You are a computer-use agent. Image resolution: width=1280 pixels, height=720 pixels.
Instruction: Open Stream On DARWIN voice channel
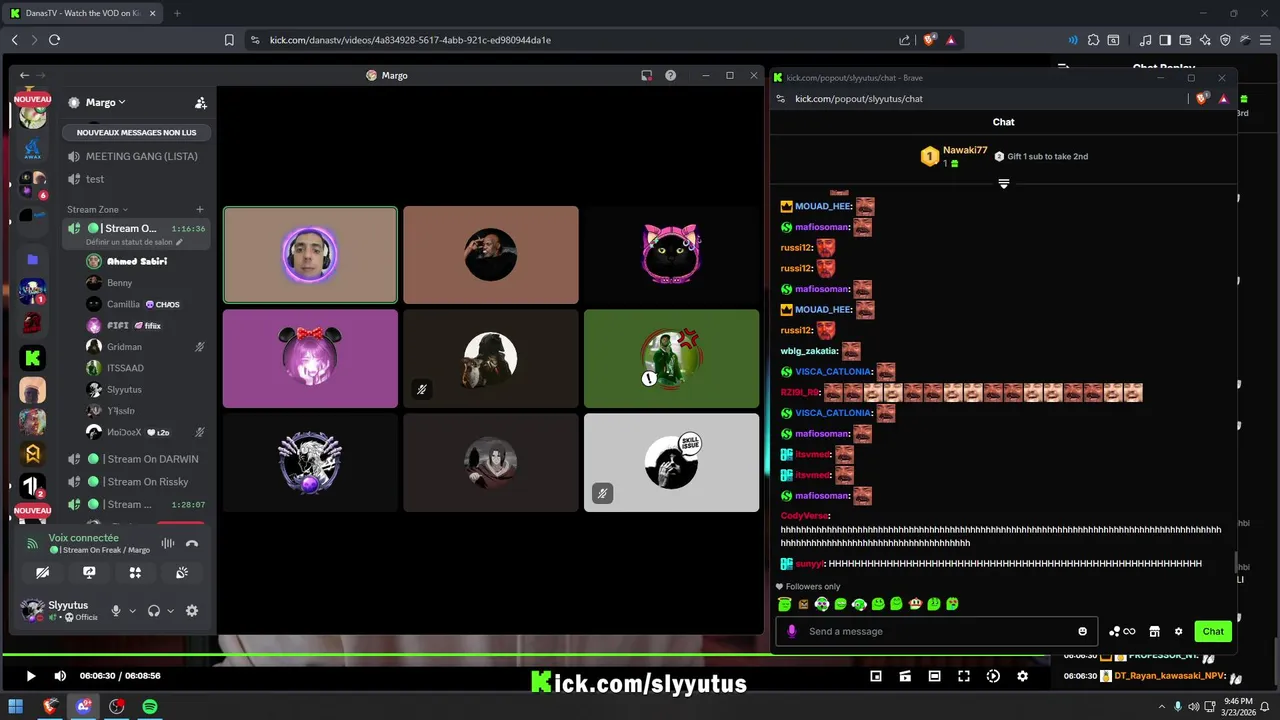click(x=135, y=459)
